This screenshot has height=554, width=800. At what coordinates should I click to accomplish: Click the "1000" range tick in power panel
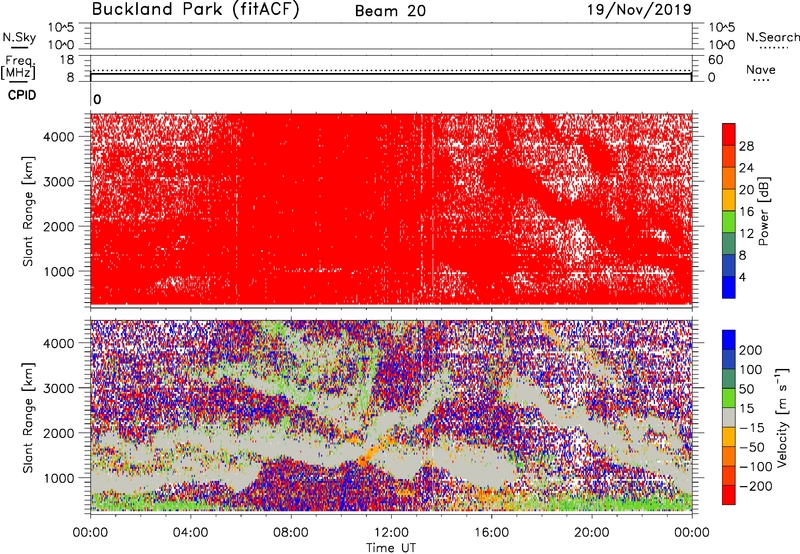(x=59, y=271)
